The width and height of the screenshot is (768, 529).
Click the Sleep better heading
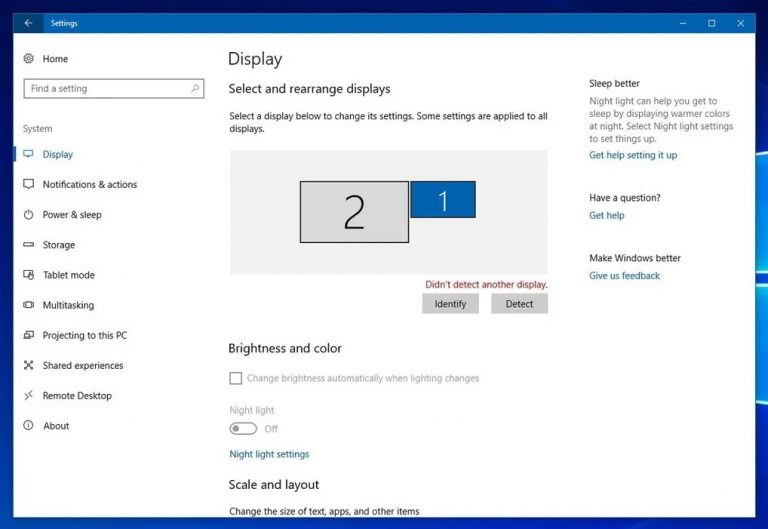[614, 83]
